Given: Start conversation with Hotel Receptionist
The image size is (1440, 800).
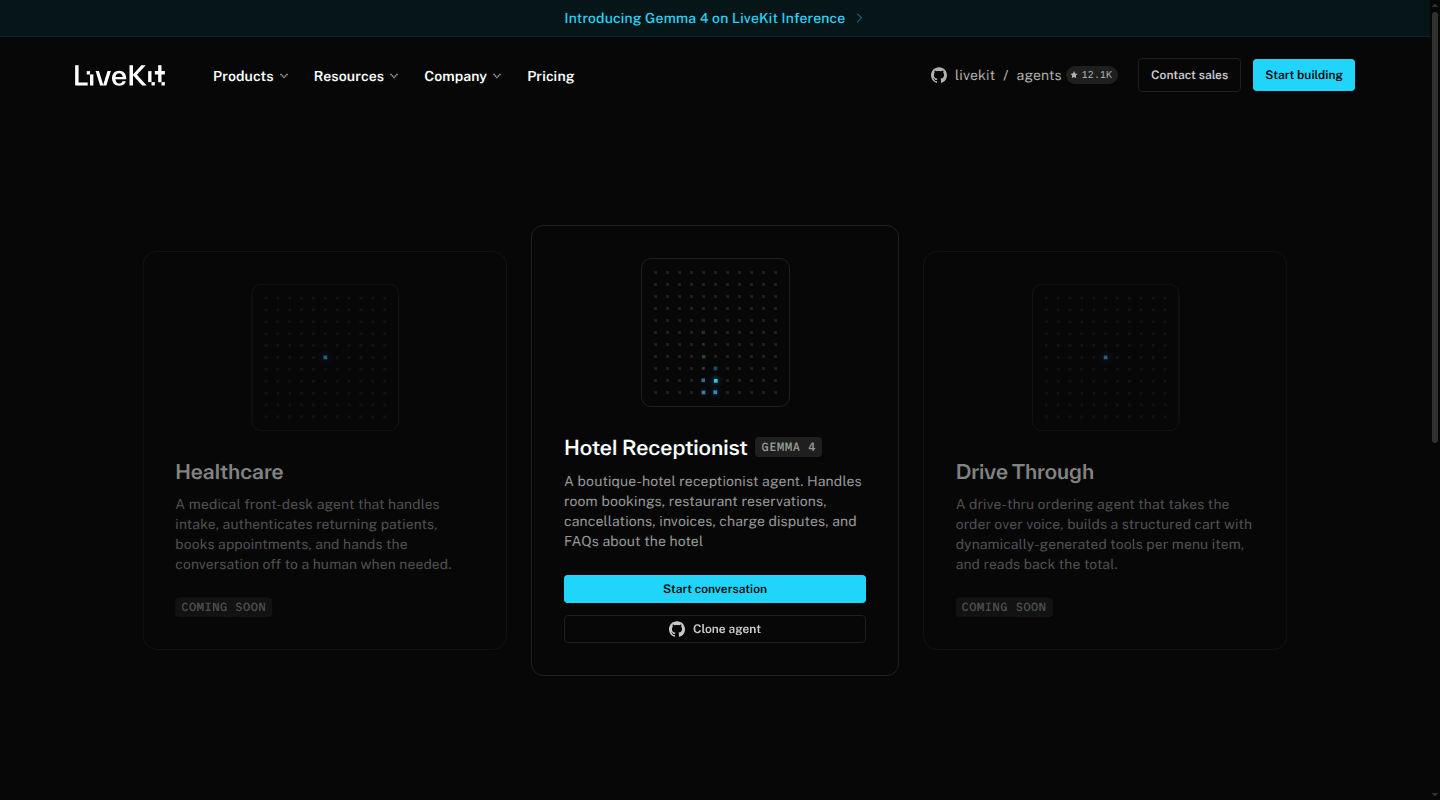Looking at the screenshot, I should (x=715, y=589).
